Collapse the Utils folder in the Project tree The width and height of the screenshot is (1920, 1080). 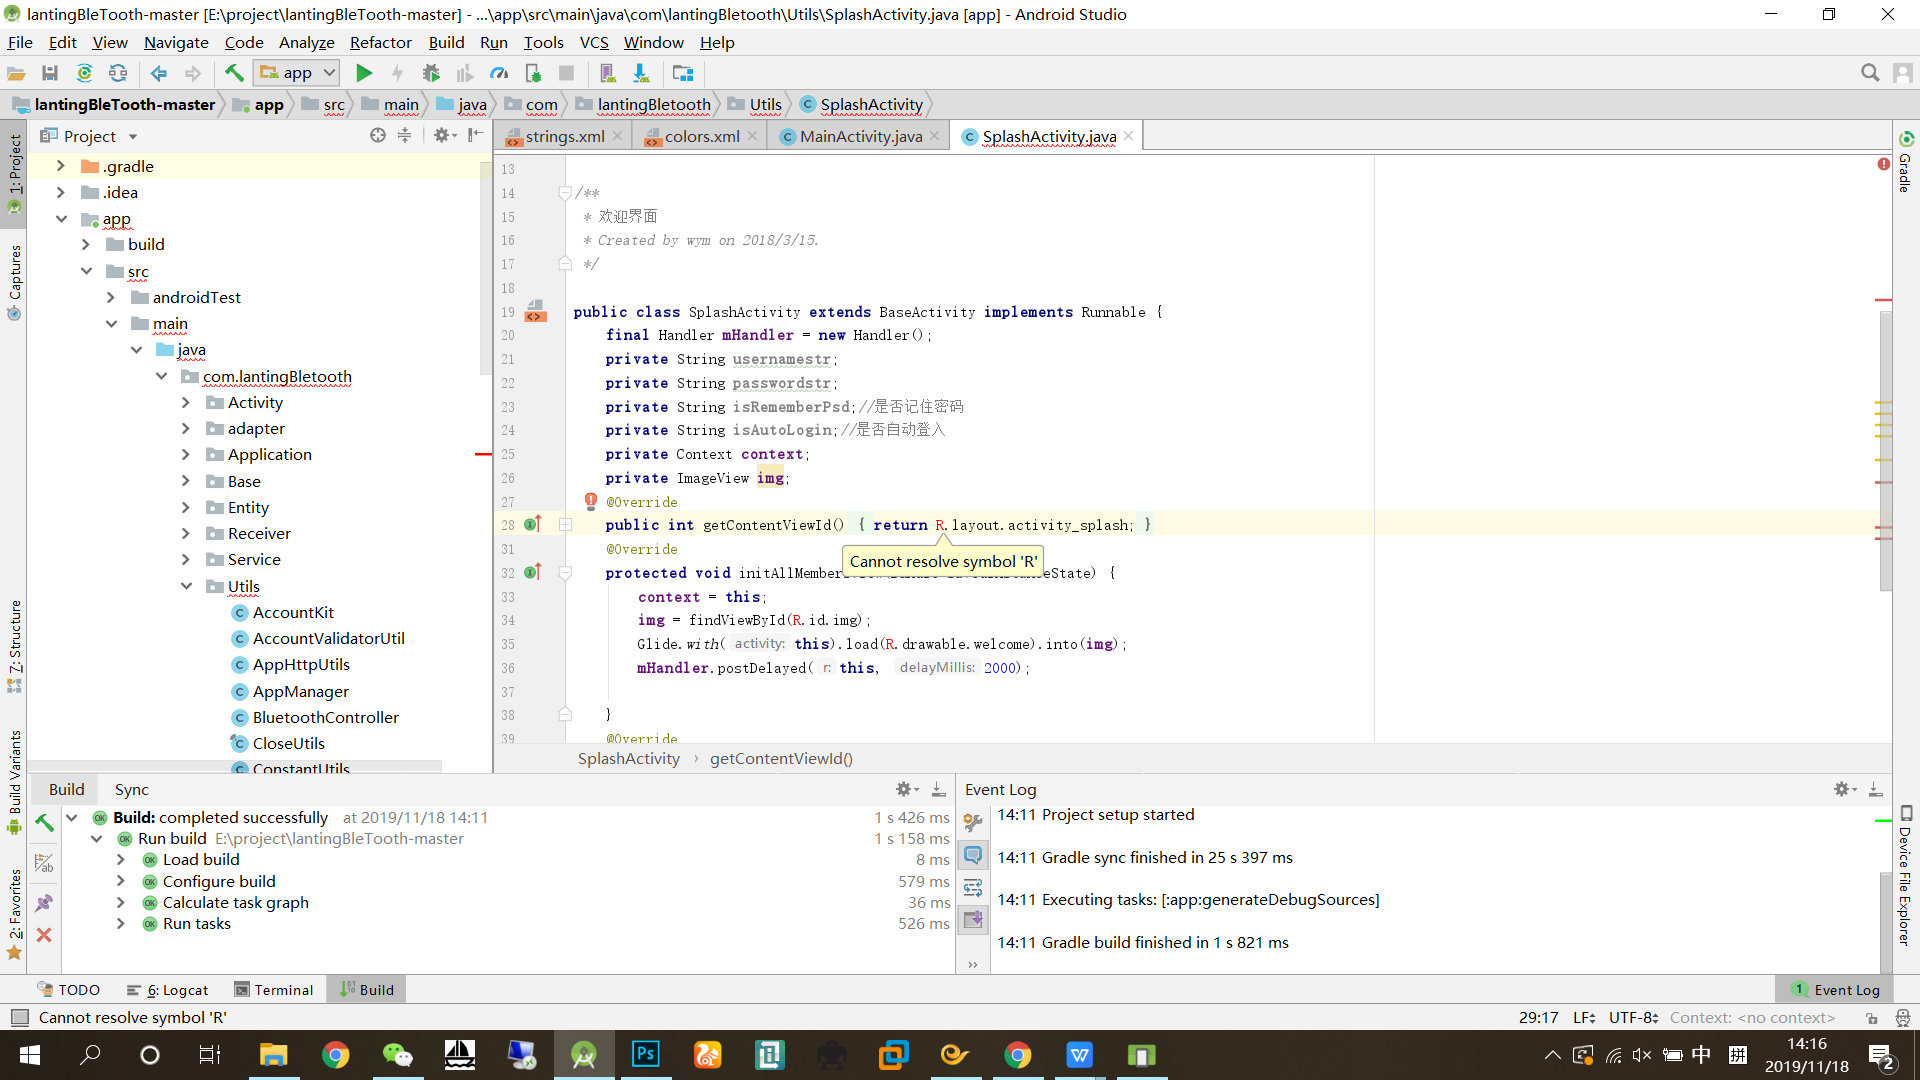coord(186,586)
